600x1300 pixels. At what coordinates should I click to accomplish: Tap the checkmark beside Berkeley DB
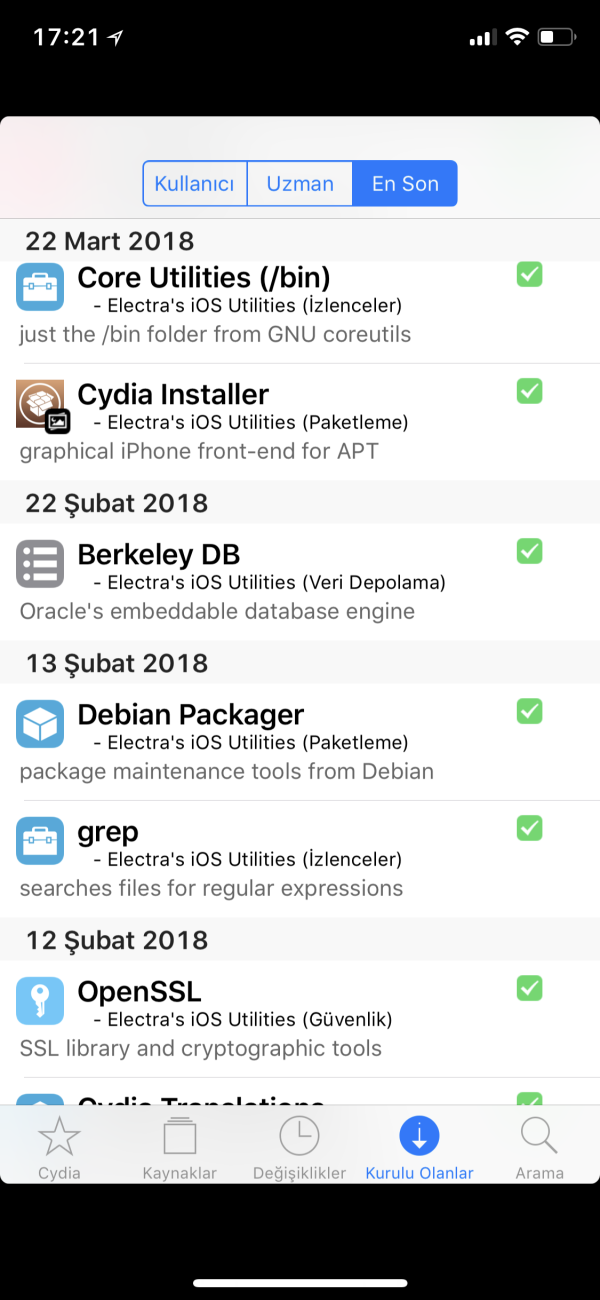tap(528, 551)
